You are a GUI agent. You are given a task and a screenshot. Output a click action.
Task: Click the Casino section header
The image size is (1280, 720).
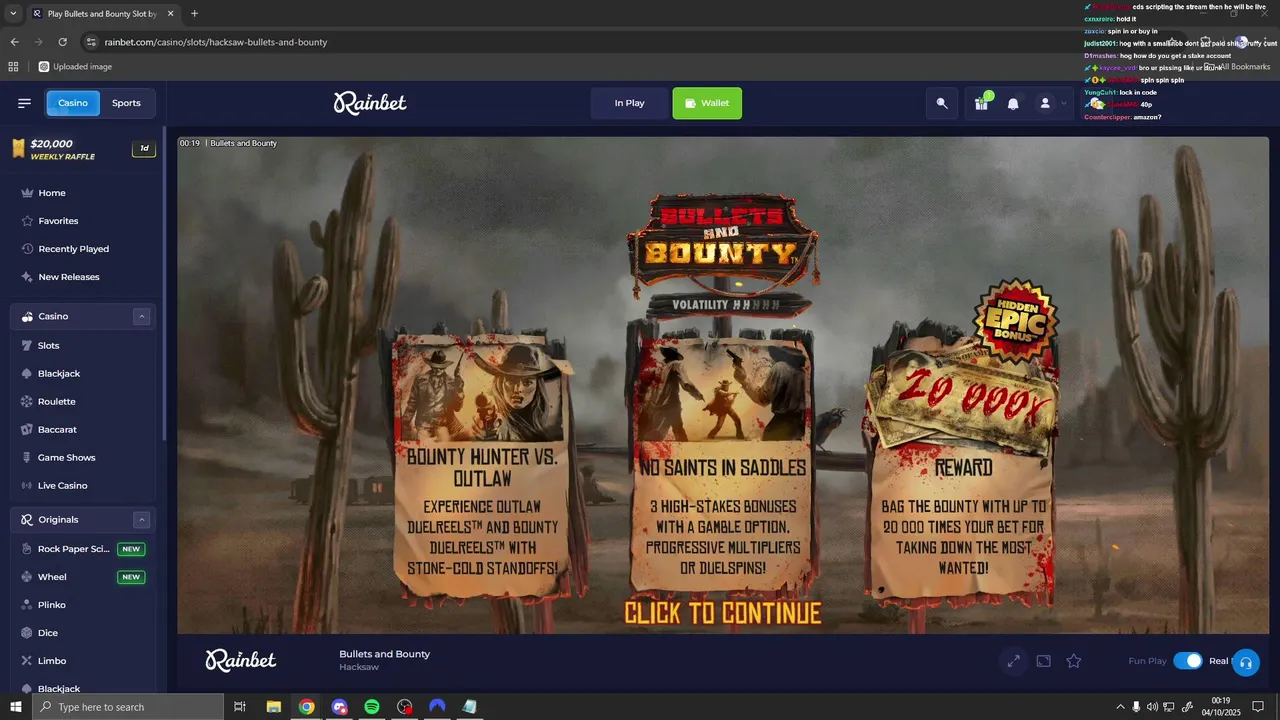[82, 316]
